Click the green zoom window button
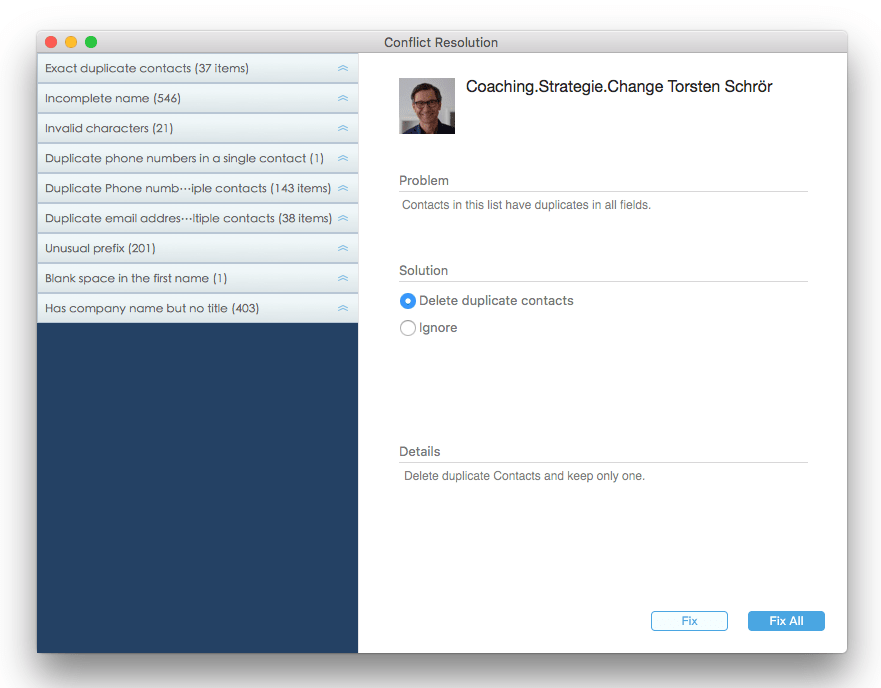This screenshot has height=688, width=881. [91, 42]
